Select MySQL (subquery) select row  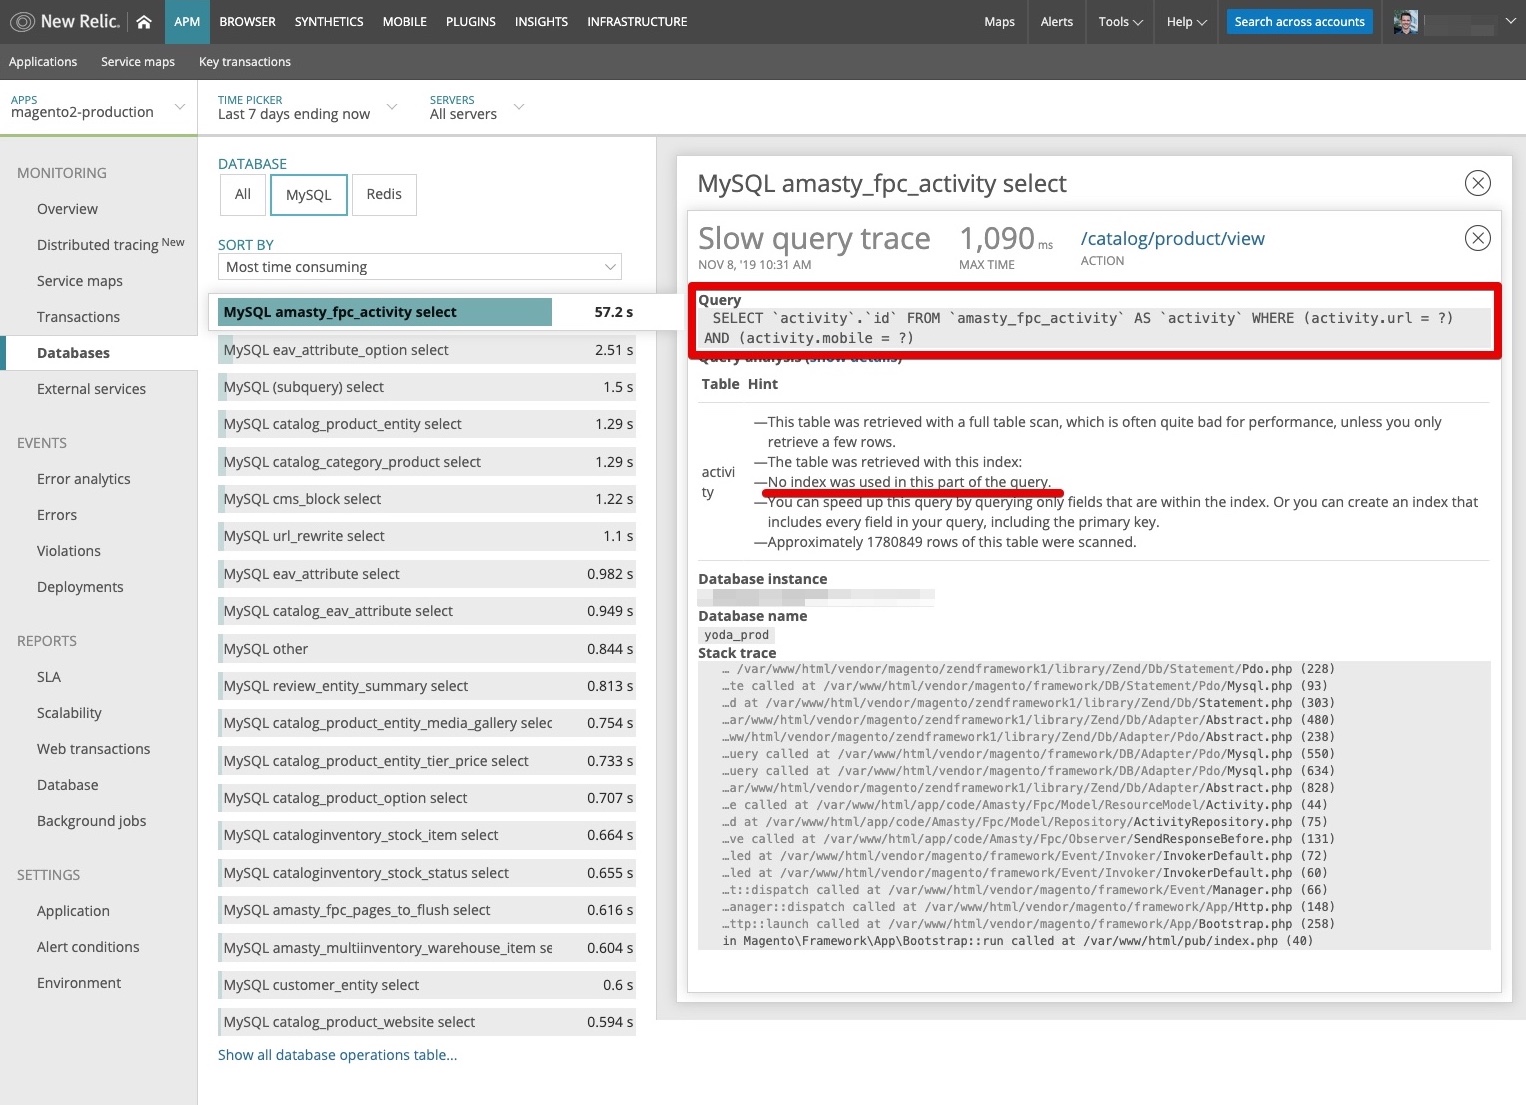pos(427,387)
